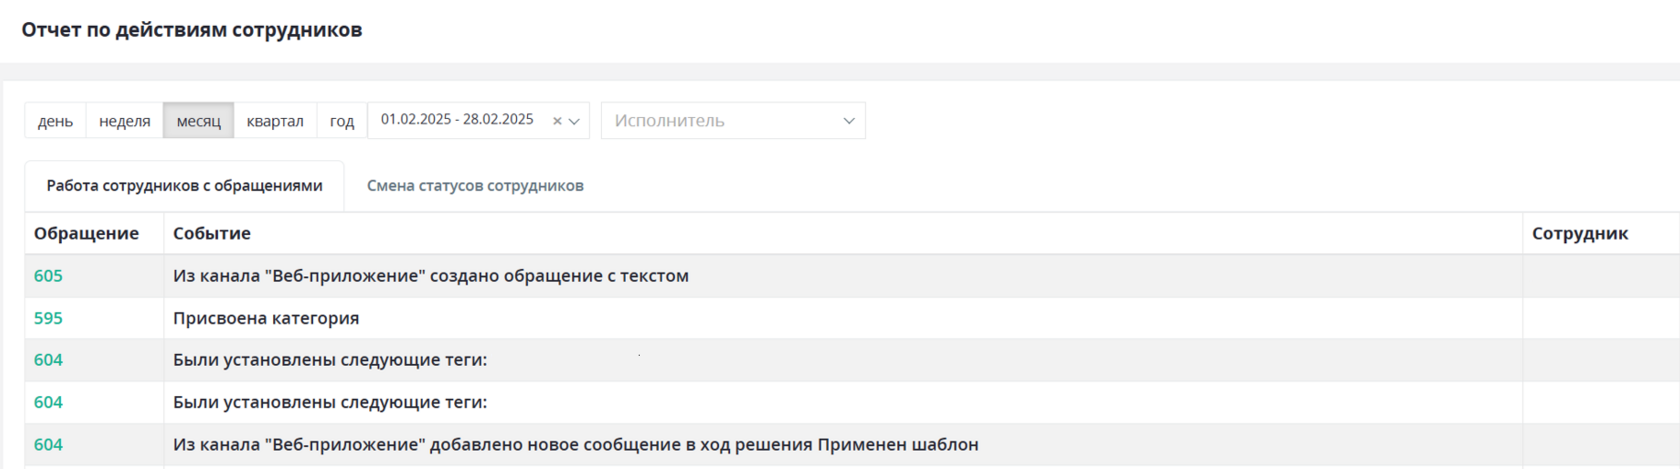This screenshot has height=469, width=1680.
Task: Open Работа сотрудников с обращениями tab
Action: click(184, 186)
